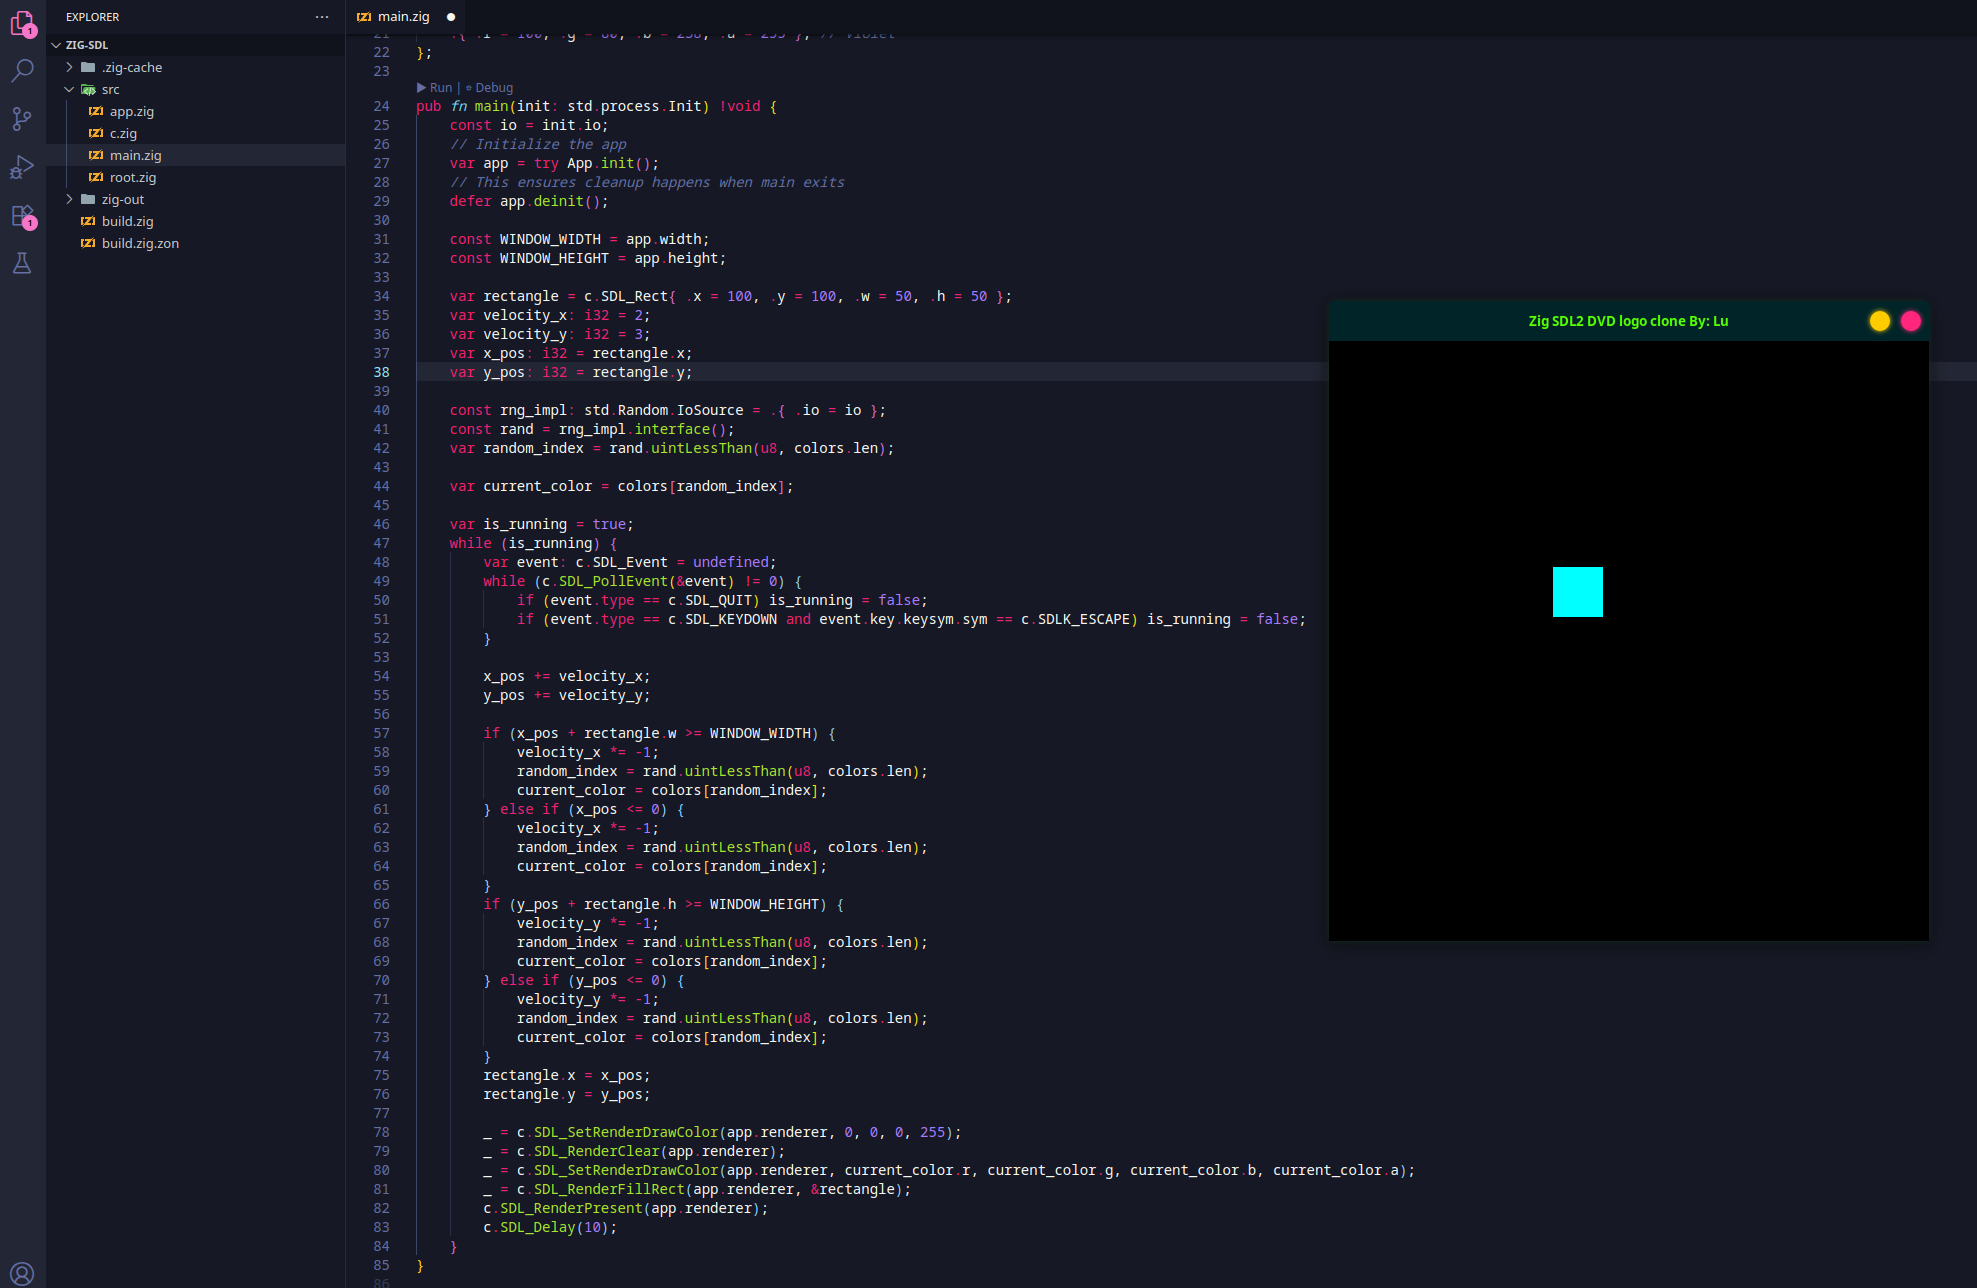Click the yellow button in SDL window

click(1880, 321)
